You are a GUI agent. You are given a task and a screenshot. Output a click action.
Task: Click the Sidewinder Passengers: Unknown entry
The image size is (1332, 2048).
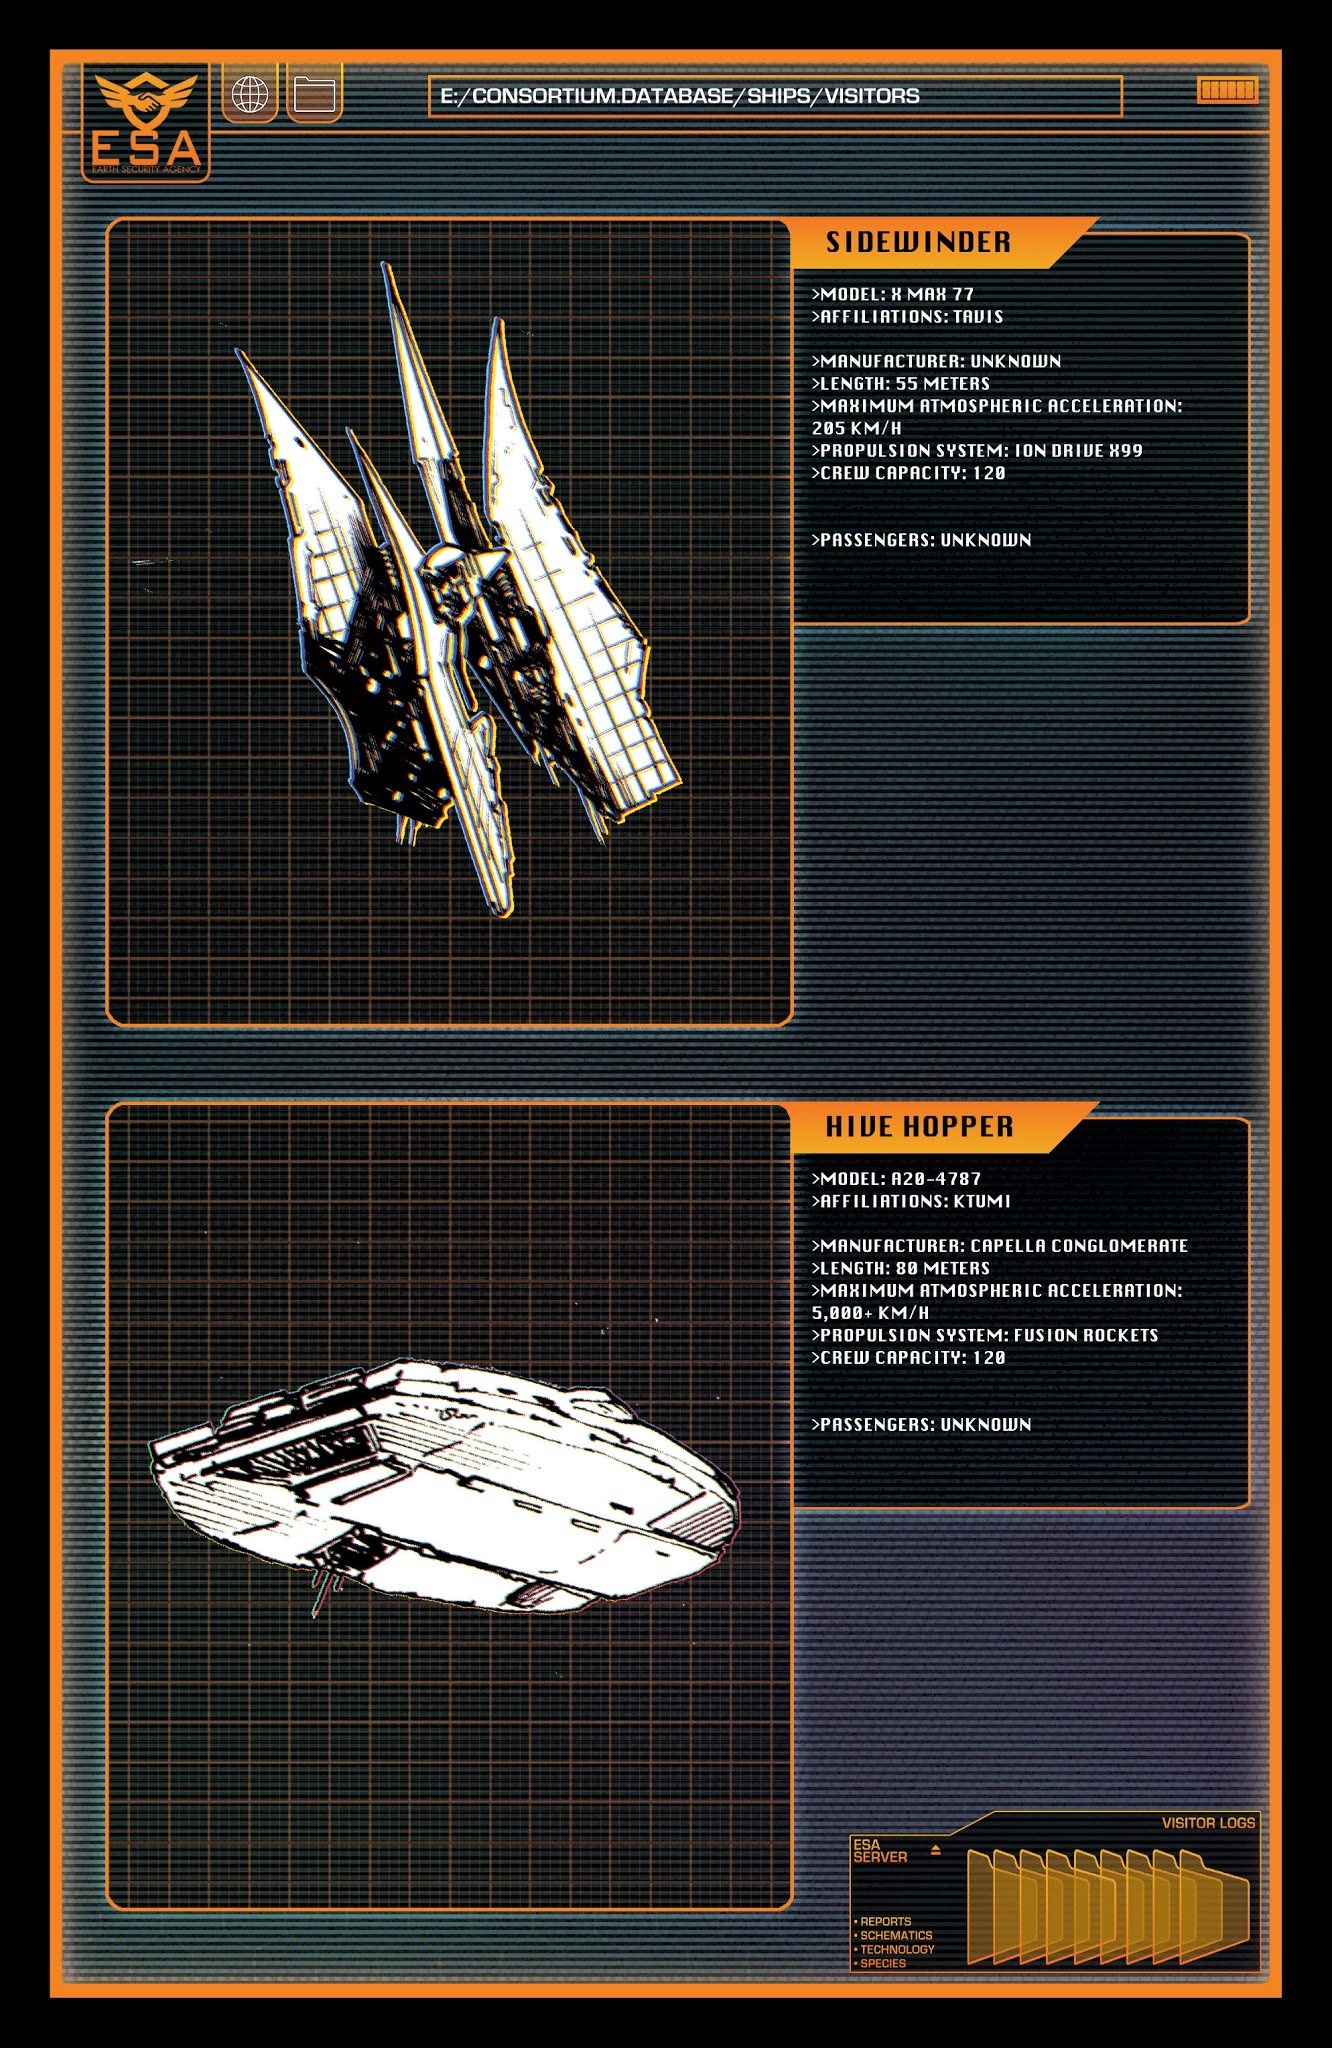coord(921,540)
